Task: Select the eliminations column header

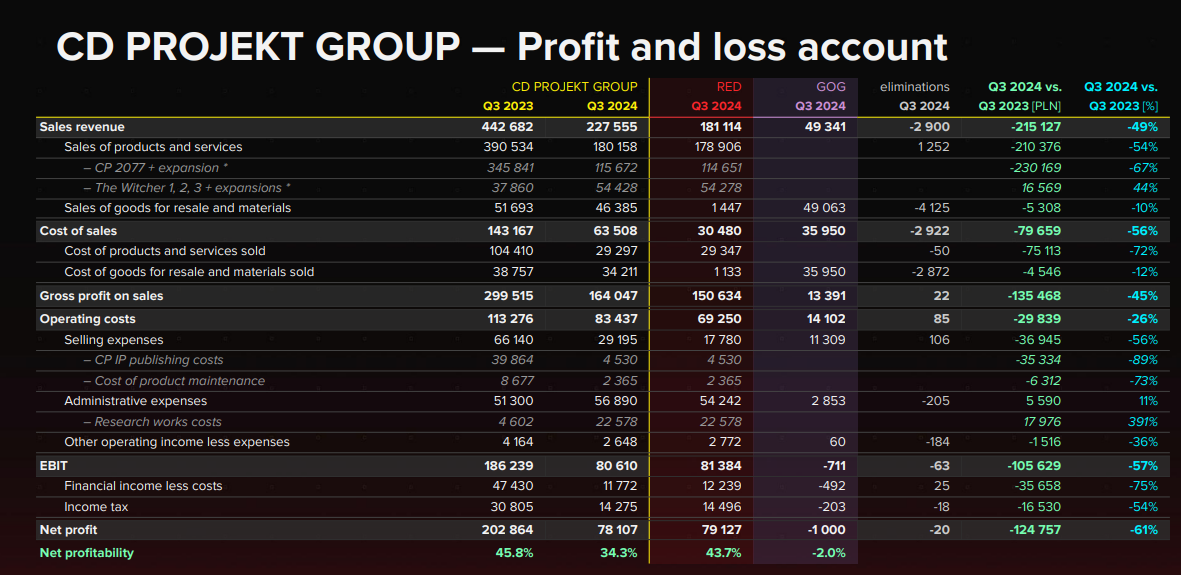Action: point(914,87)
